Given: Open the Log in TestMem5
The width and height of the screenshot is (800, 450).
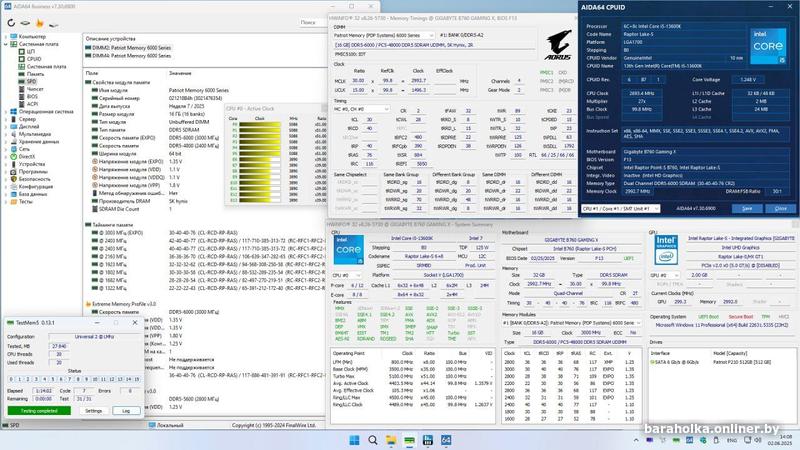Looking at the screenshot, I should (x=126, y=411).
